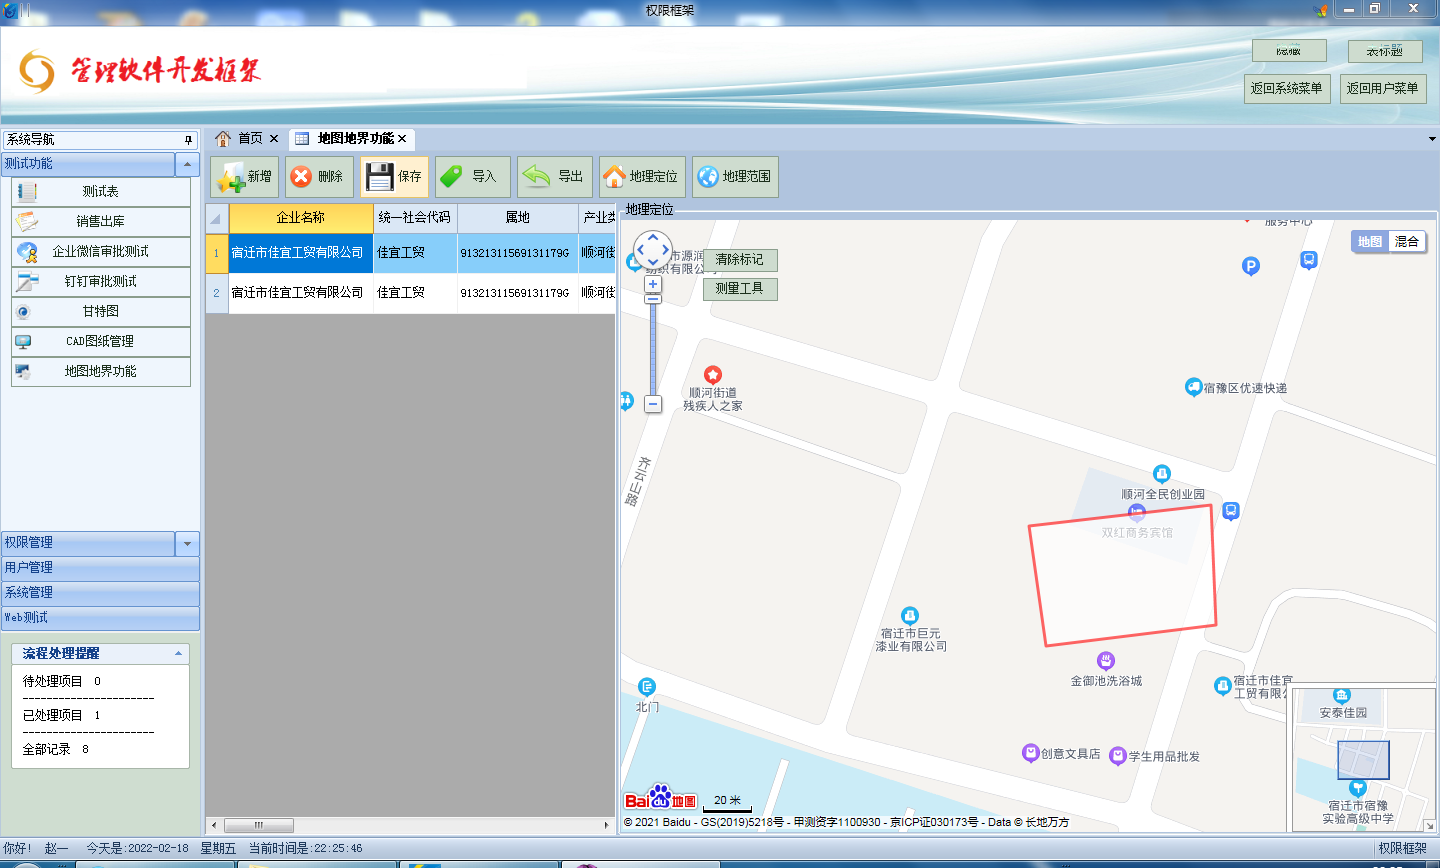Expand the 系统管理 navigation group
Image resolution: width=1440 pixels, height=868 pixels.
click(100, 593)
